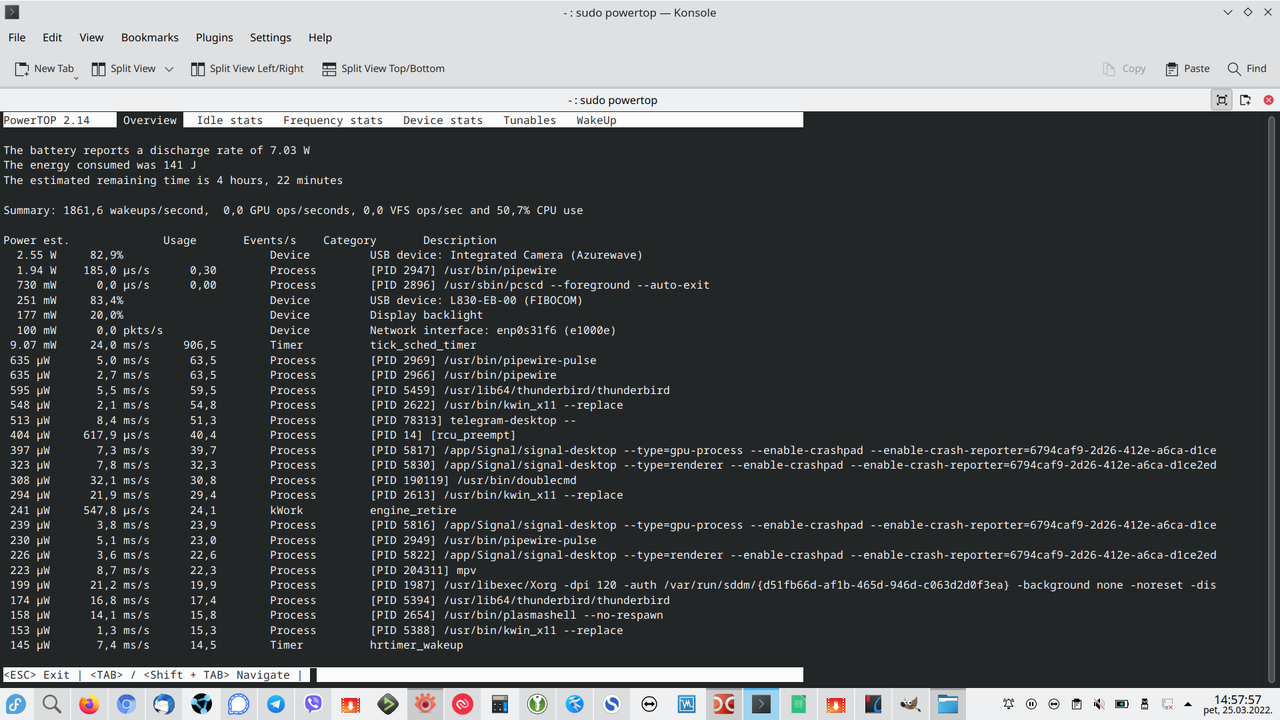Open the Fedora application launcher

pos(16,704)
